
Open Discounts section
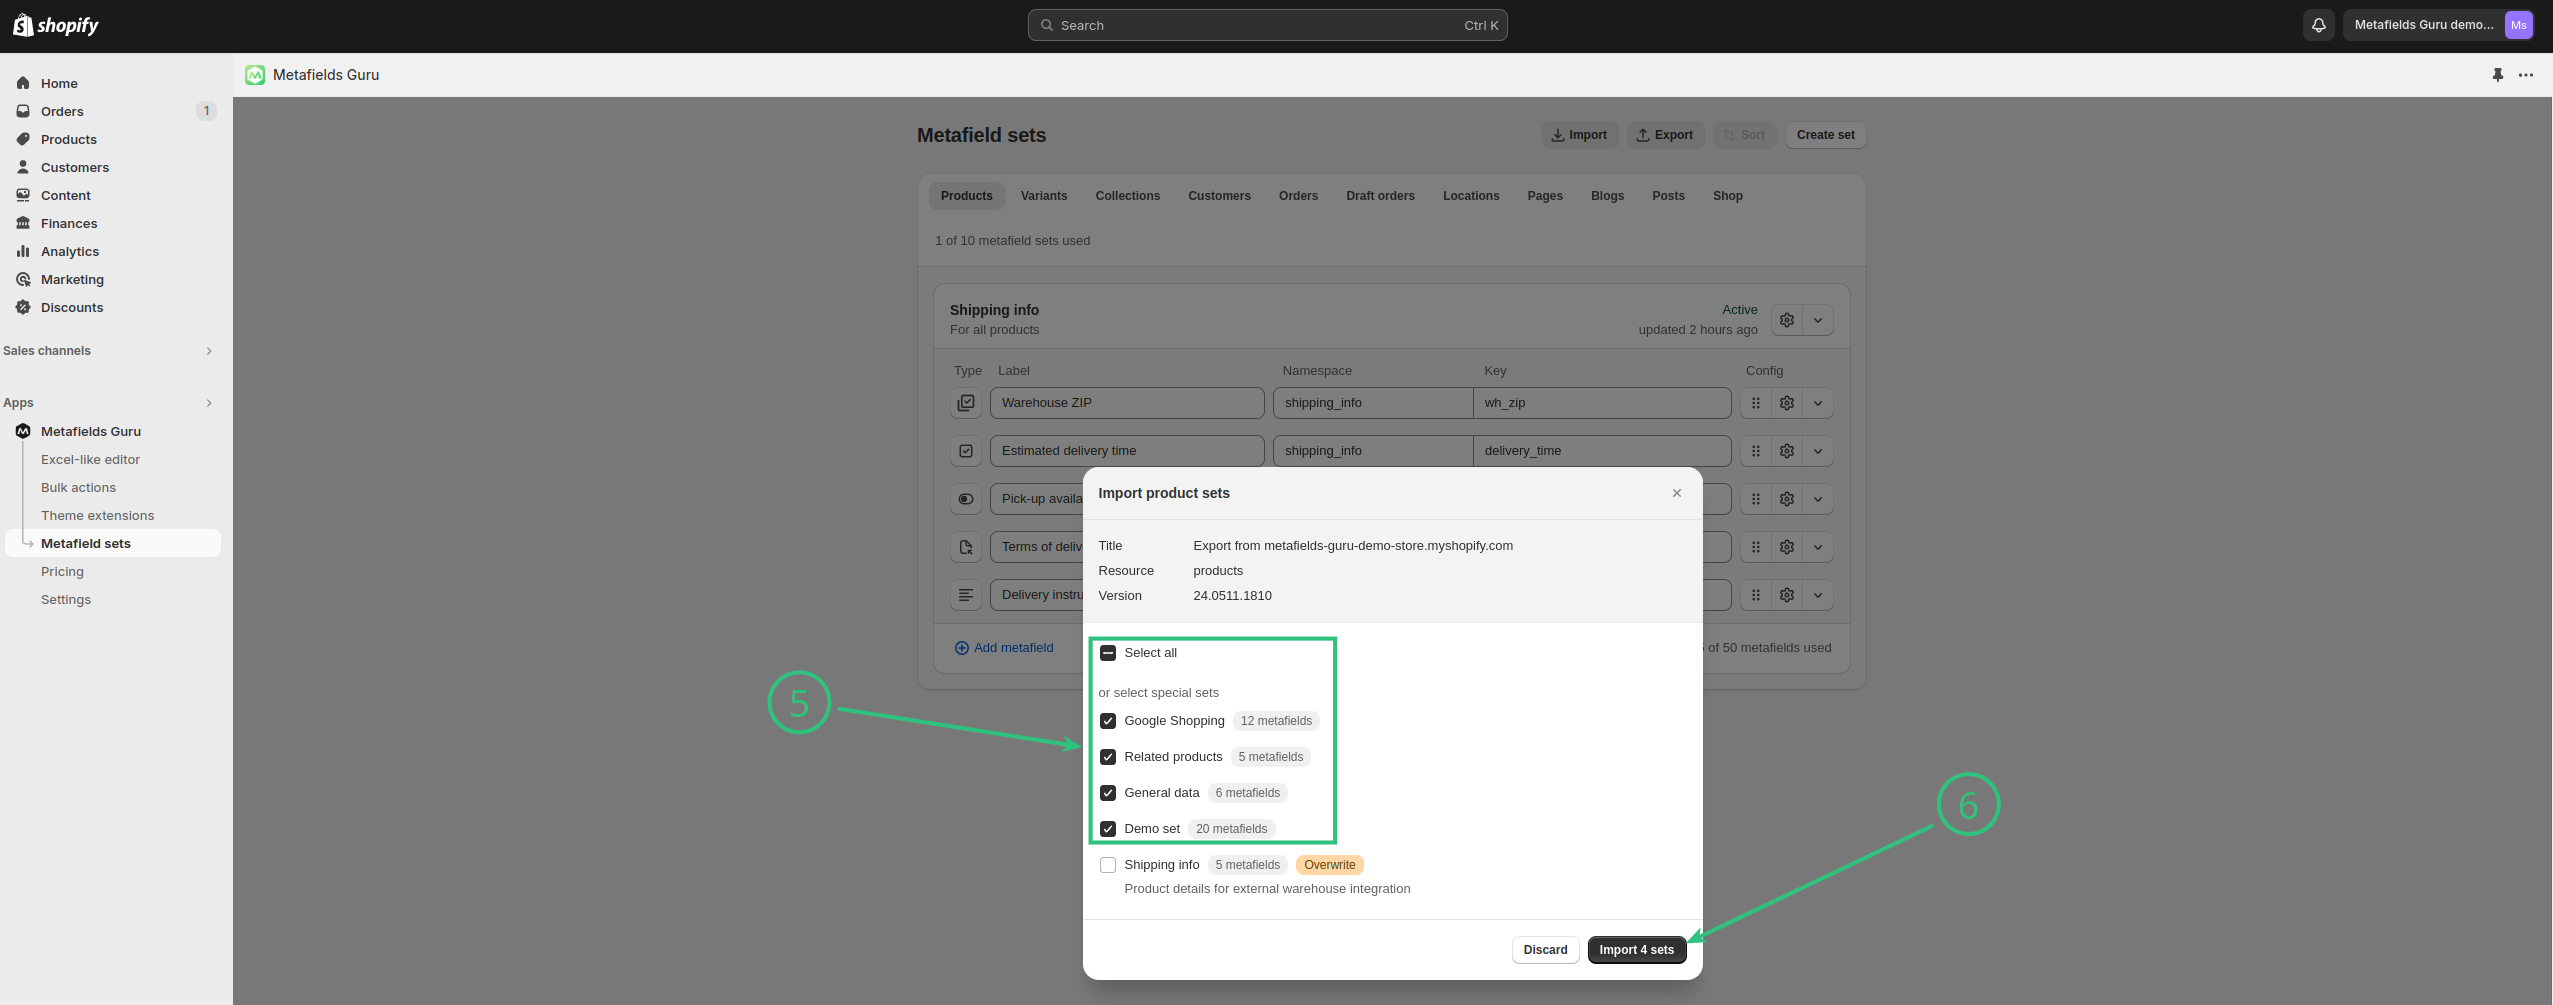72,307
